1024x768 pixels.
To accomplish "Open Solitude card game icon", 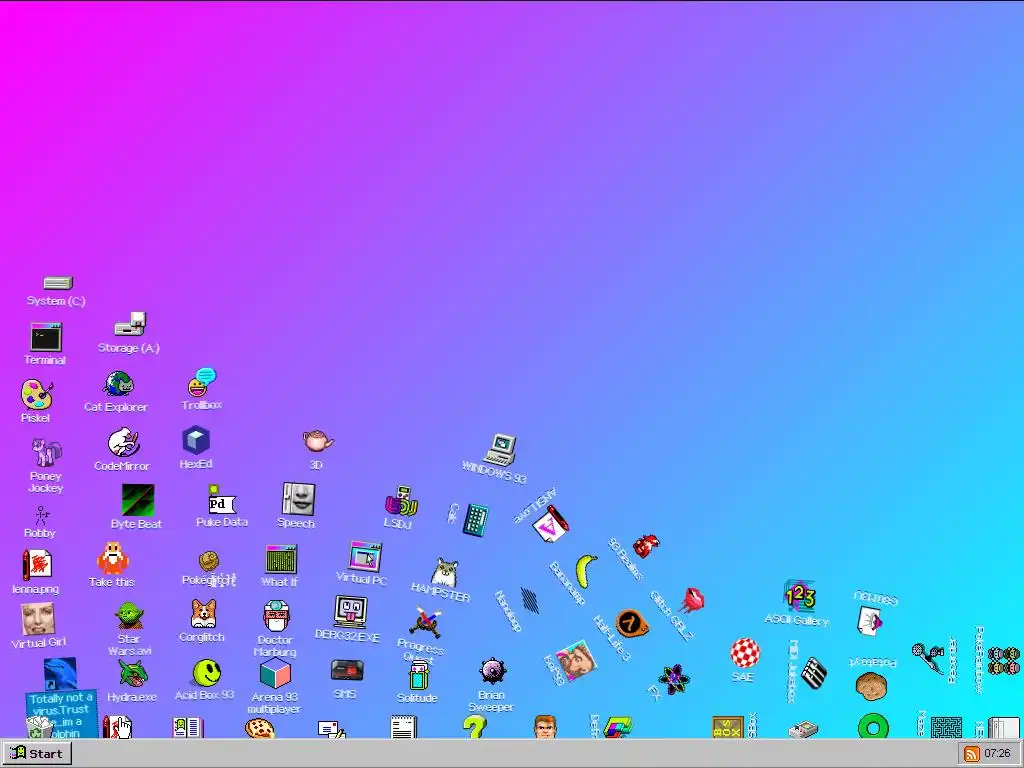I will coord(419,675).
